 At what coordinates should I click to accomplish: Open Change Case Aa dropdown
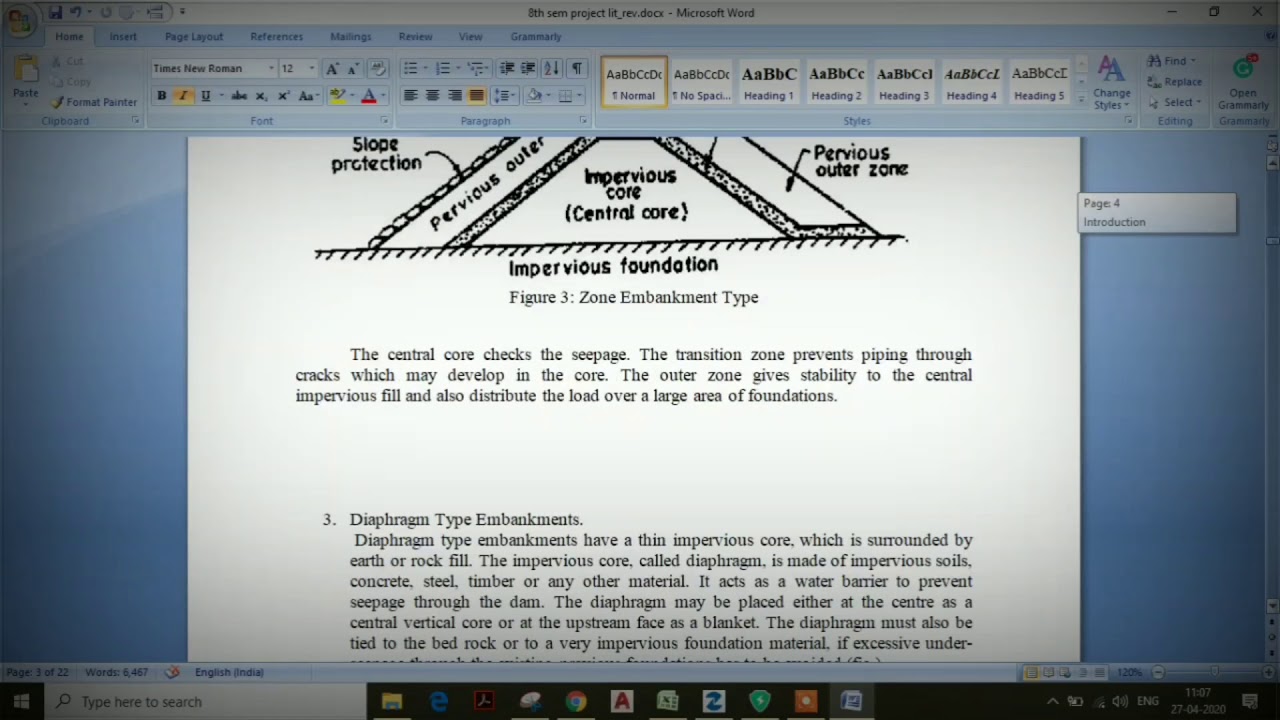click(x=308, y=96)
